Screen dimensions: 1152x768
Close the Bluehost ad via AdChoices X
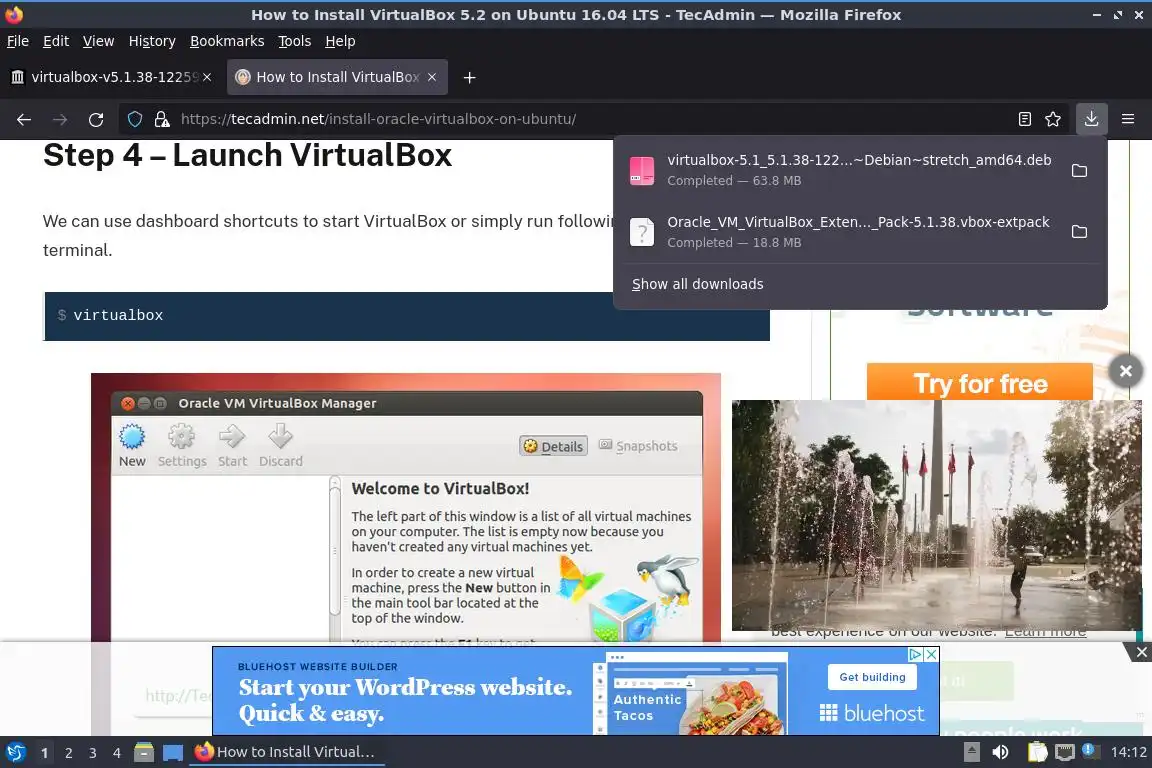tap(931, 654)
